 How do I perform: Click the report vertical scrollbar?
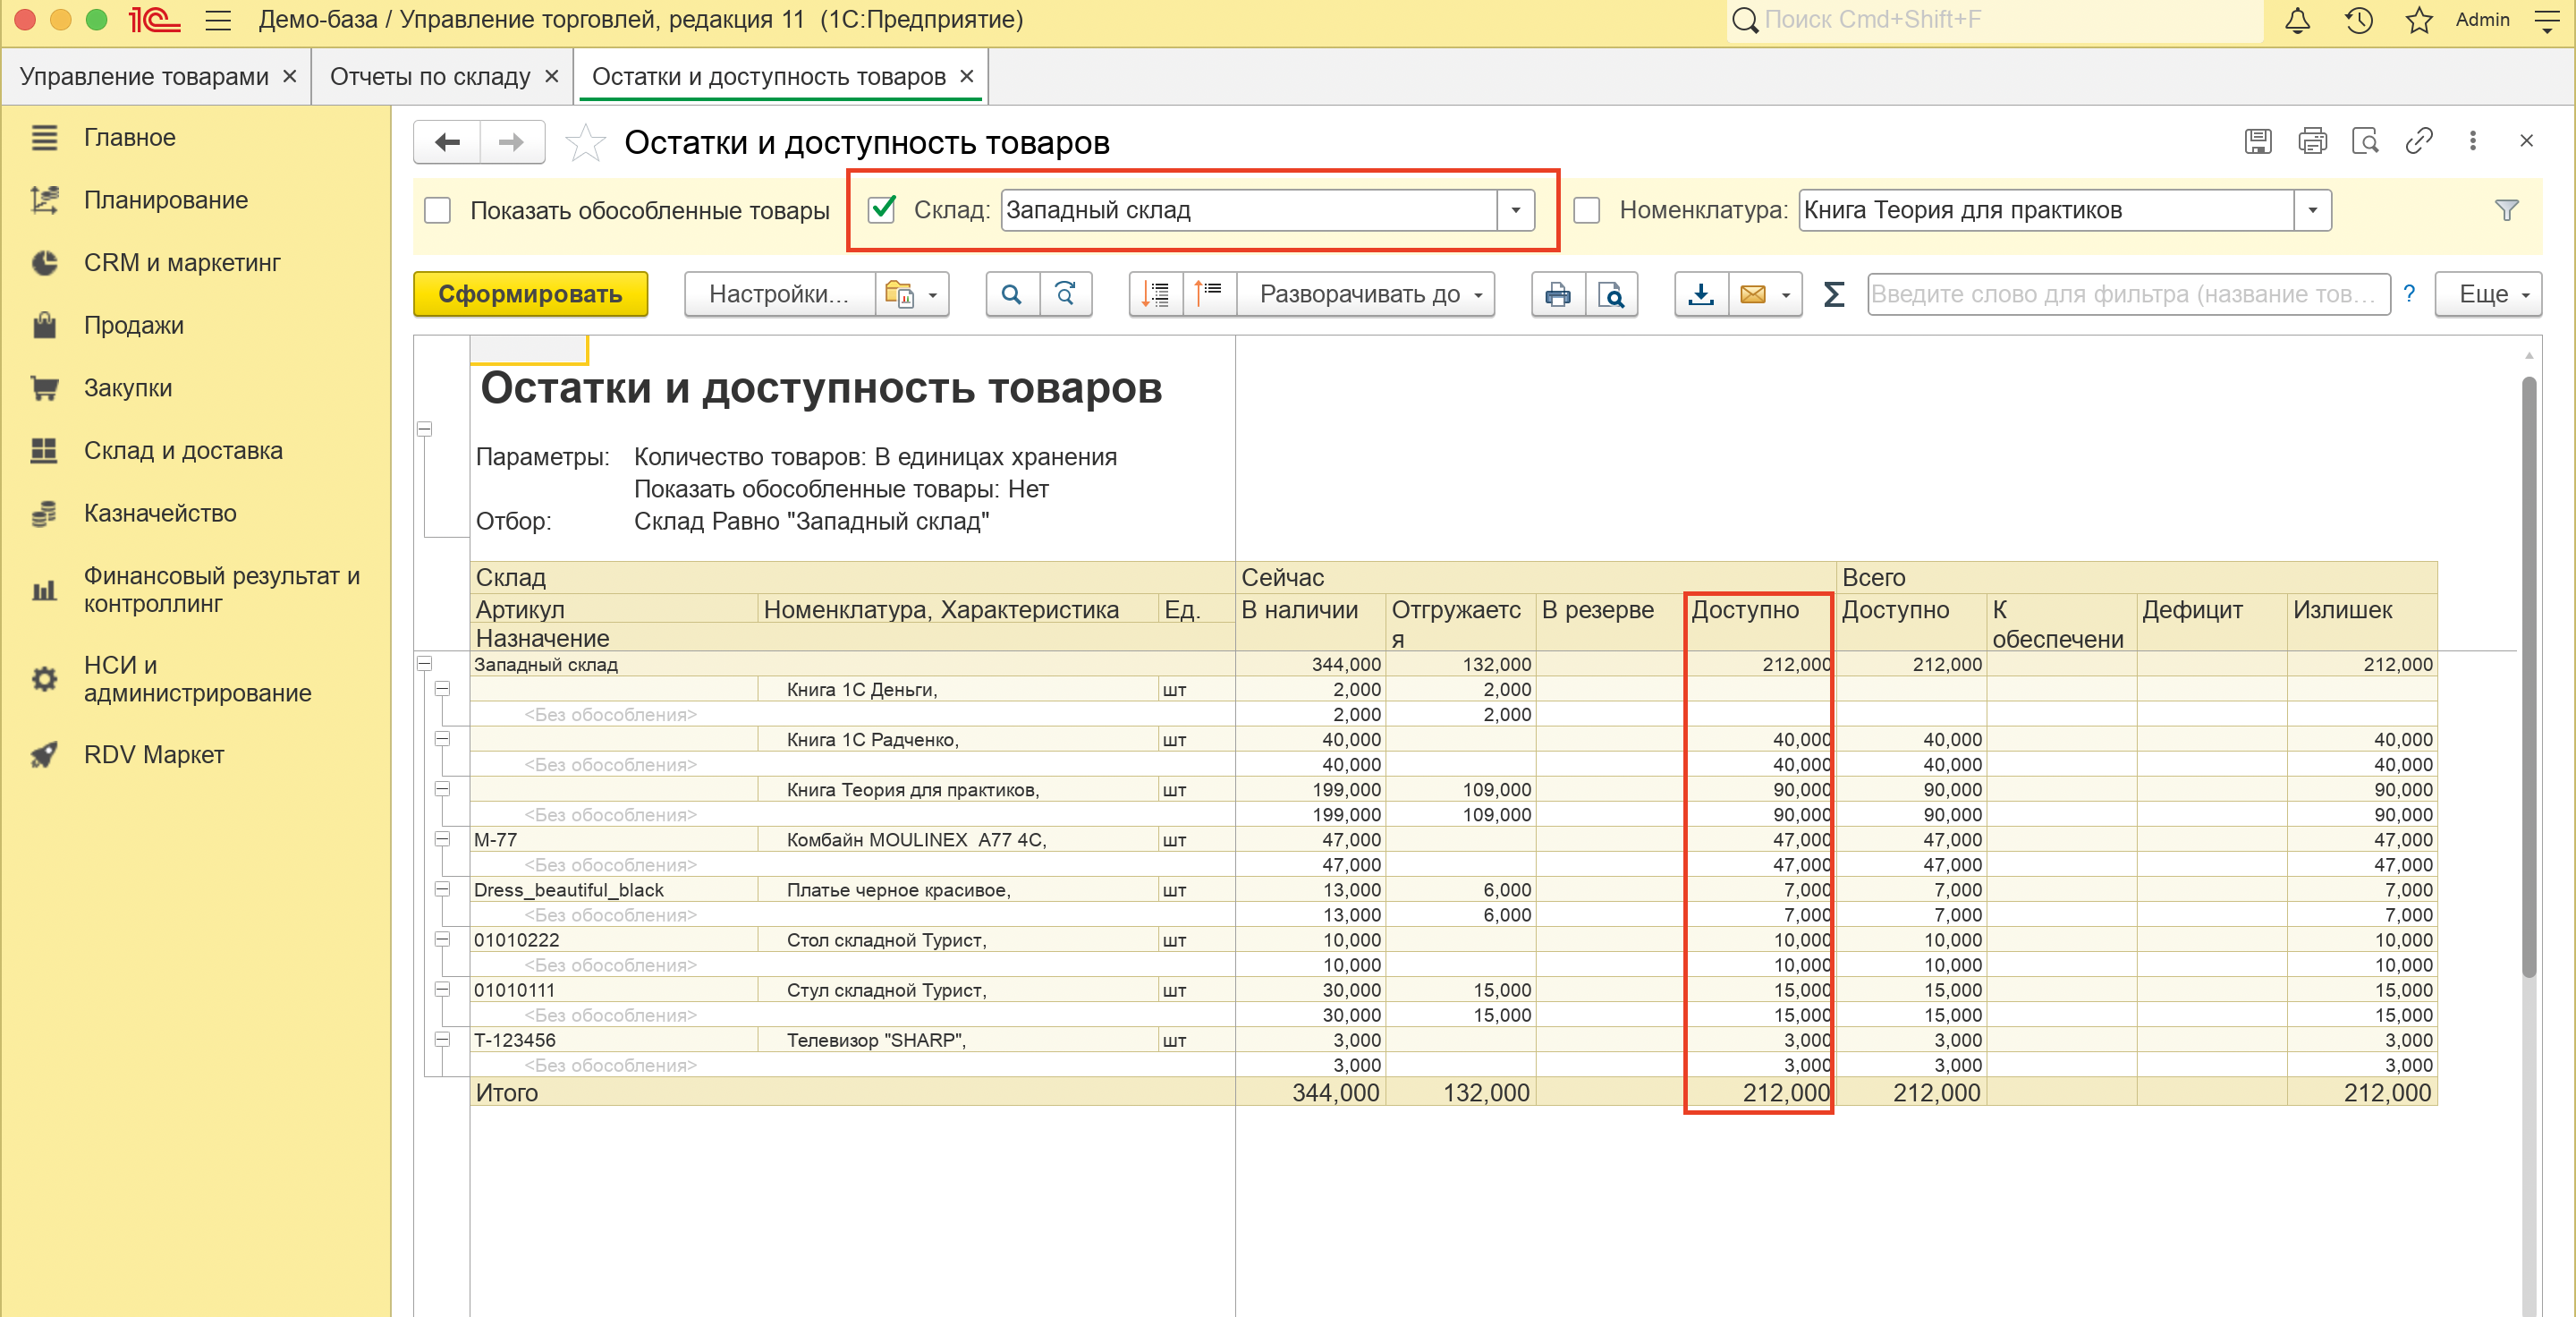click(2528, 676)
